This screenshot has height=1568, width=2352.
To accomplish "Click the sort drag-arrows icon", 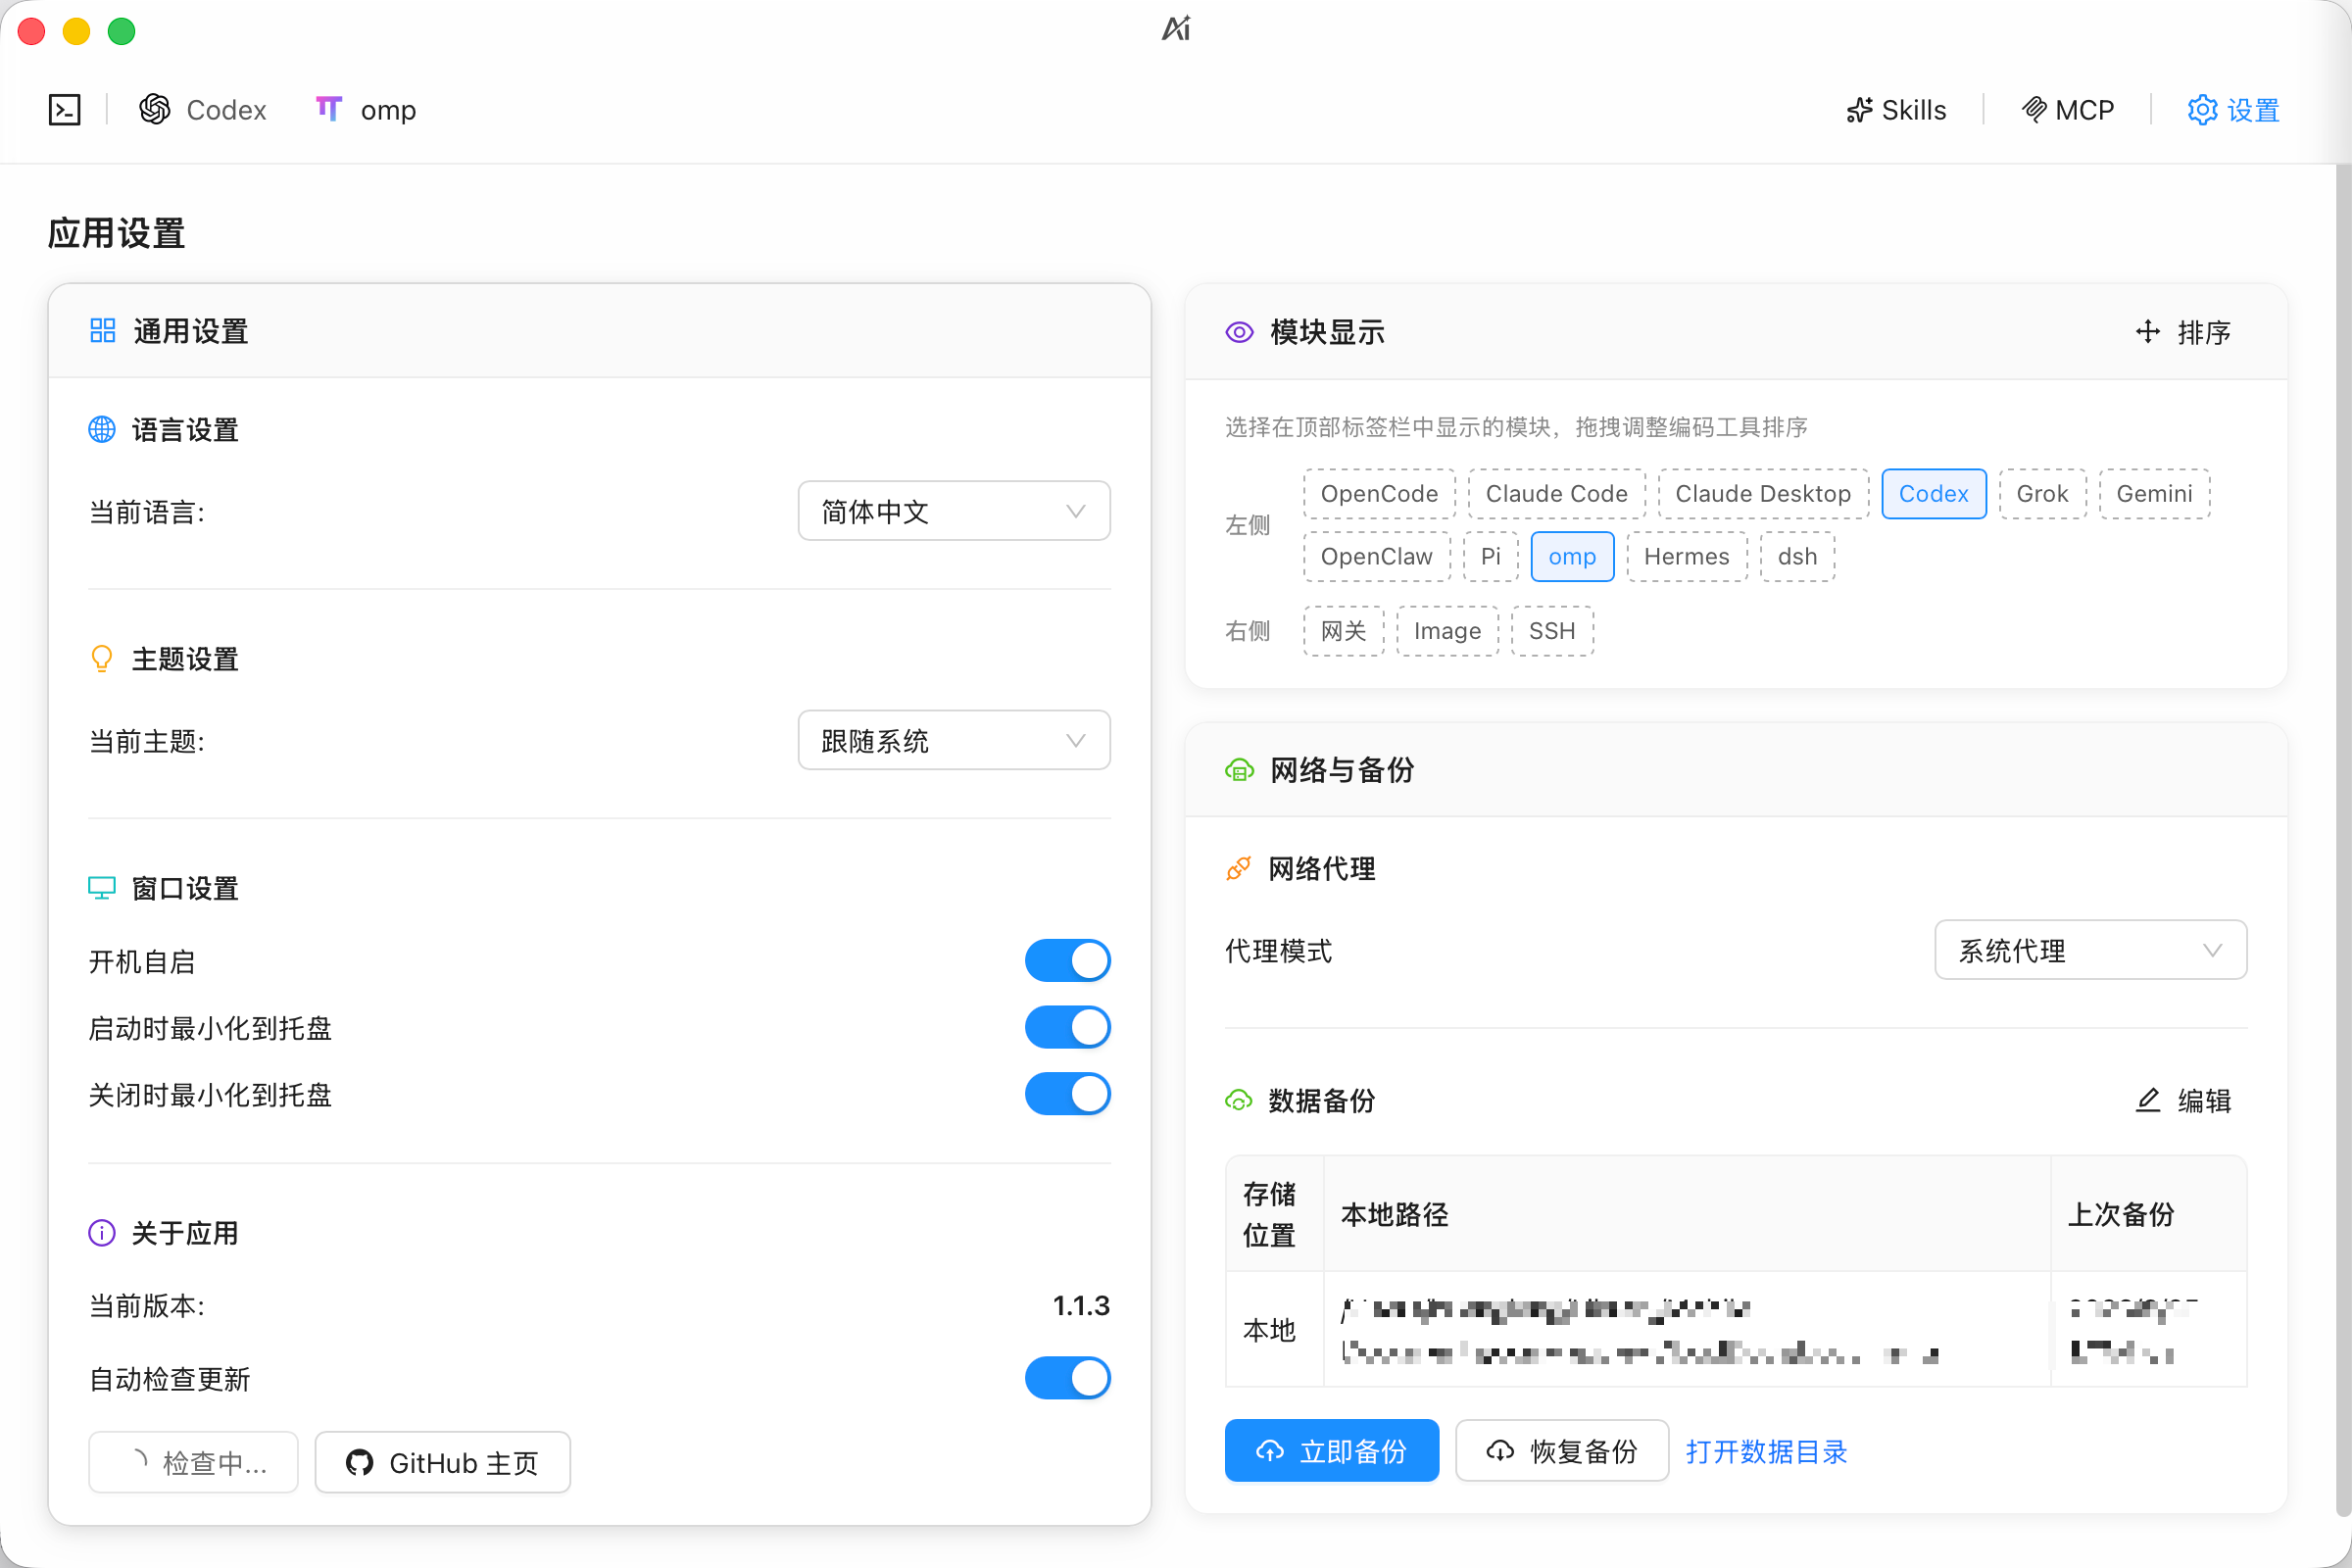I will [x=2147, y=332].
